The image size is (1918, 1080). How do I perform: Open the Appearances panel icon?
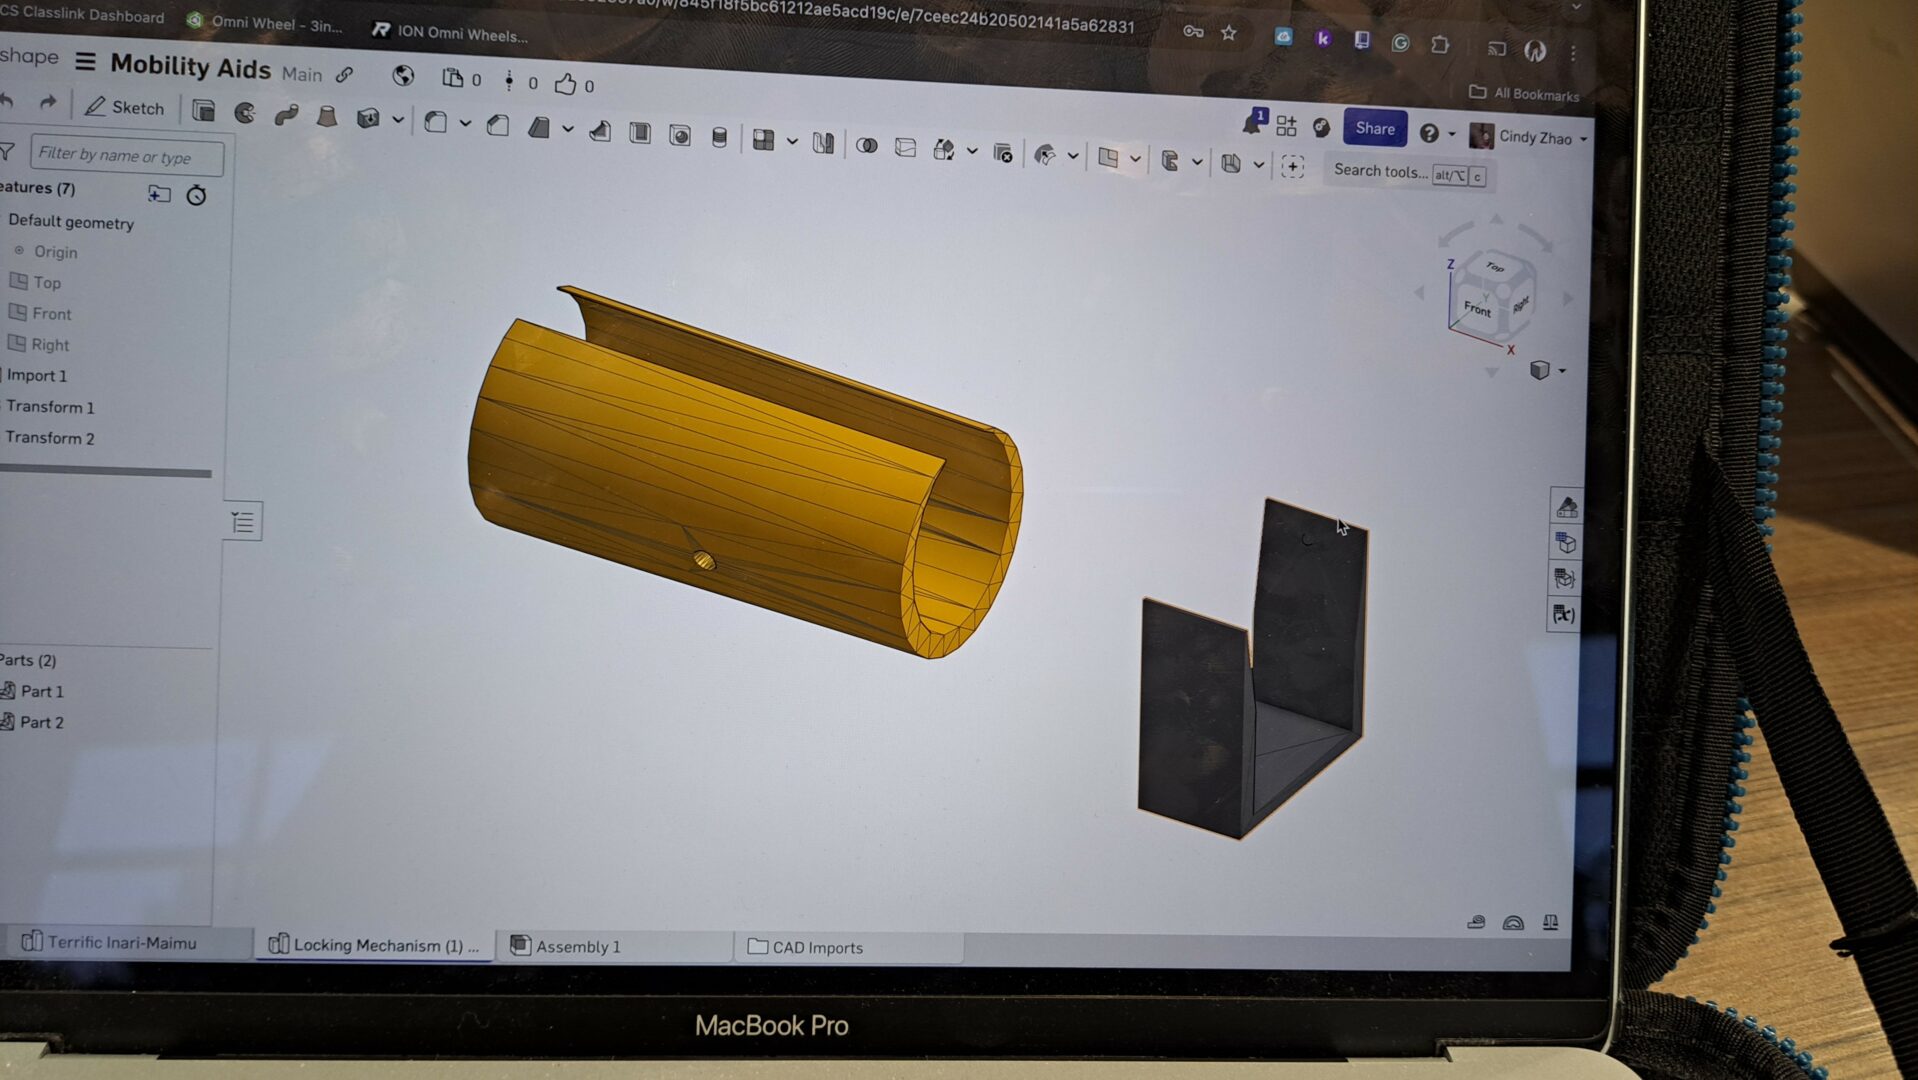[1566, 507]
